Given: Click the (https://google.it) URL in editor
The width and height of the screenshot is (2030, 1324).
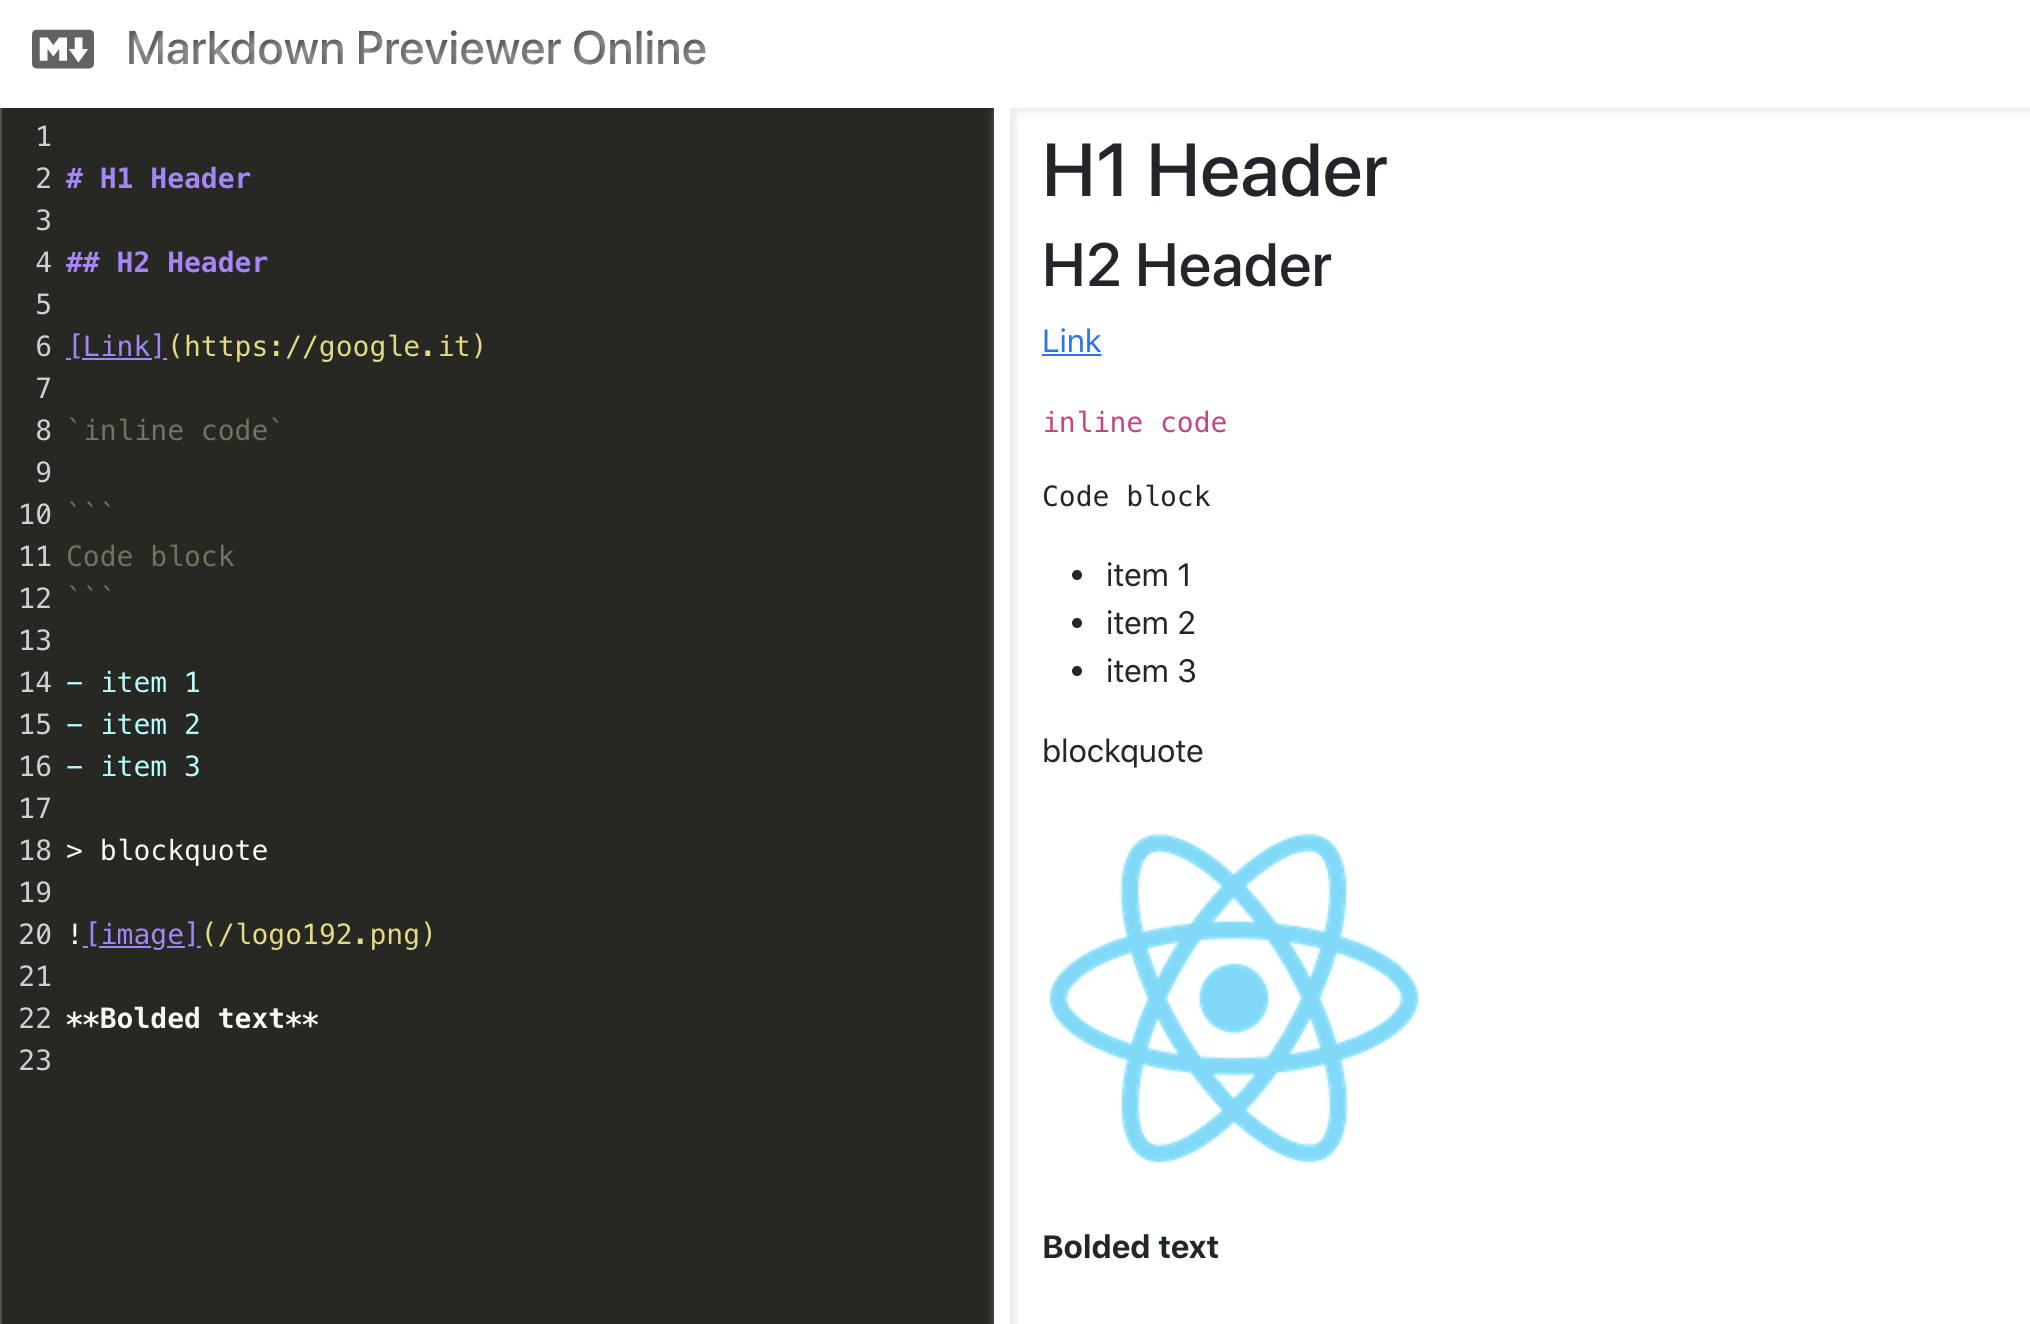Looking at the screenshot, I should tap(327, 346).
